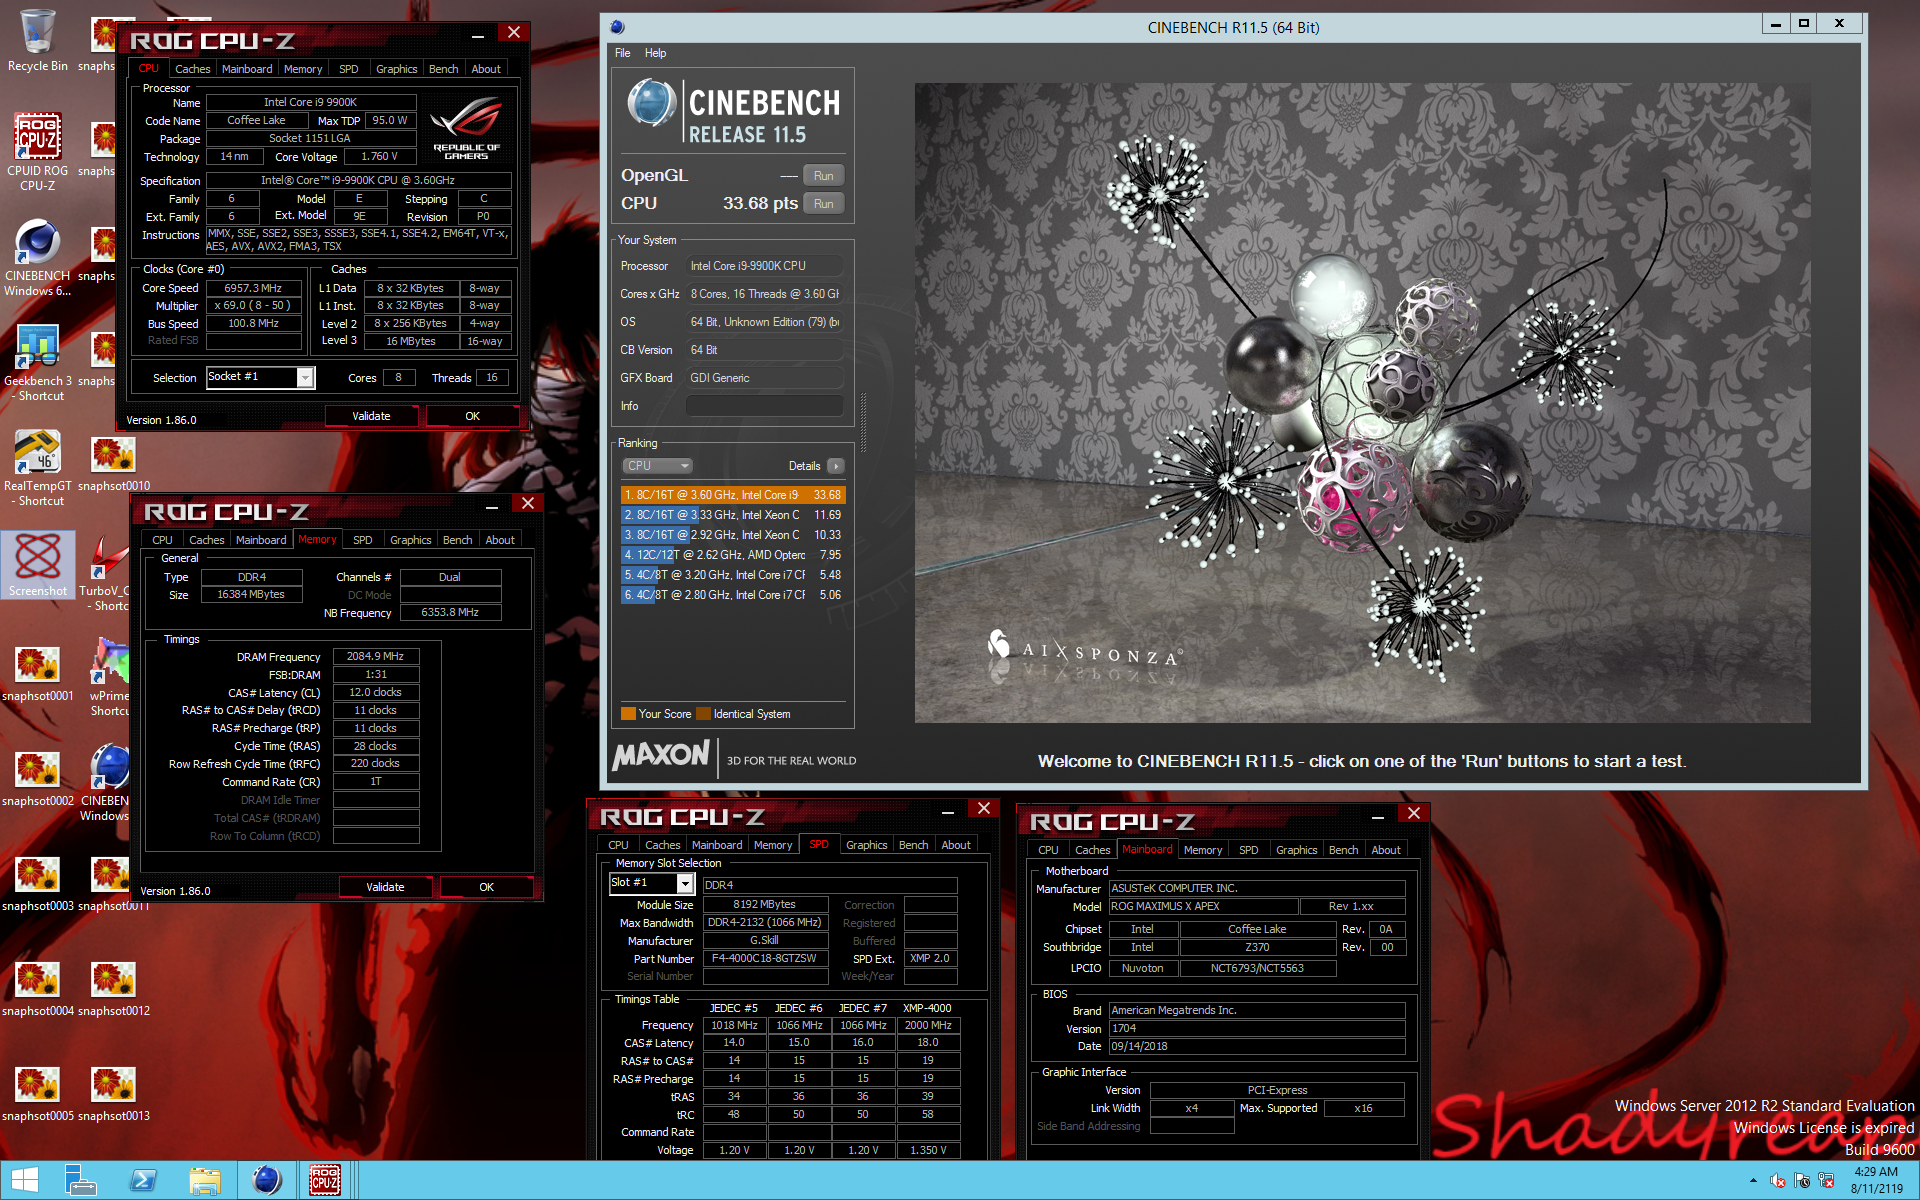1920x1200 pixels.
Task: Switch to Cinebench via taskbar icon
Action: pos(266,1180)
